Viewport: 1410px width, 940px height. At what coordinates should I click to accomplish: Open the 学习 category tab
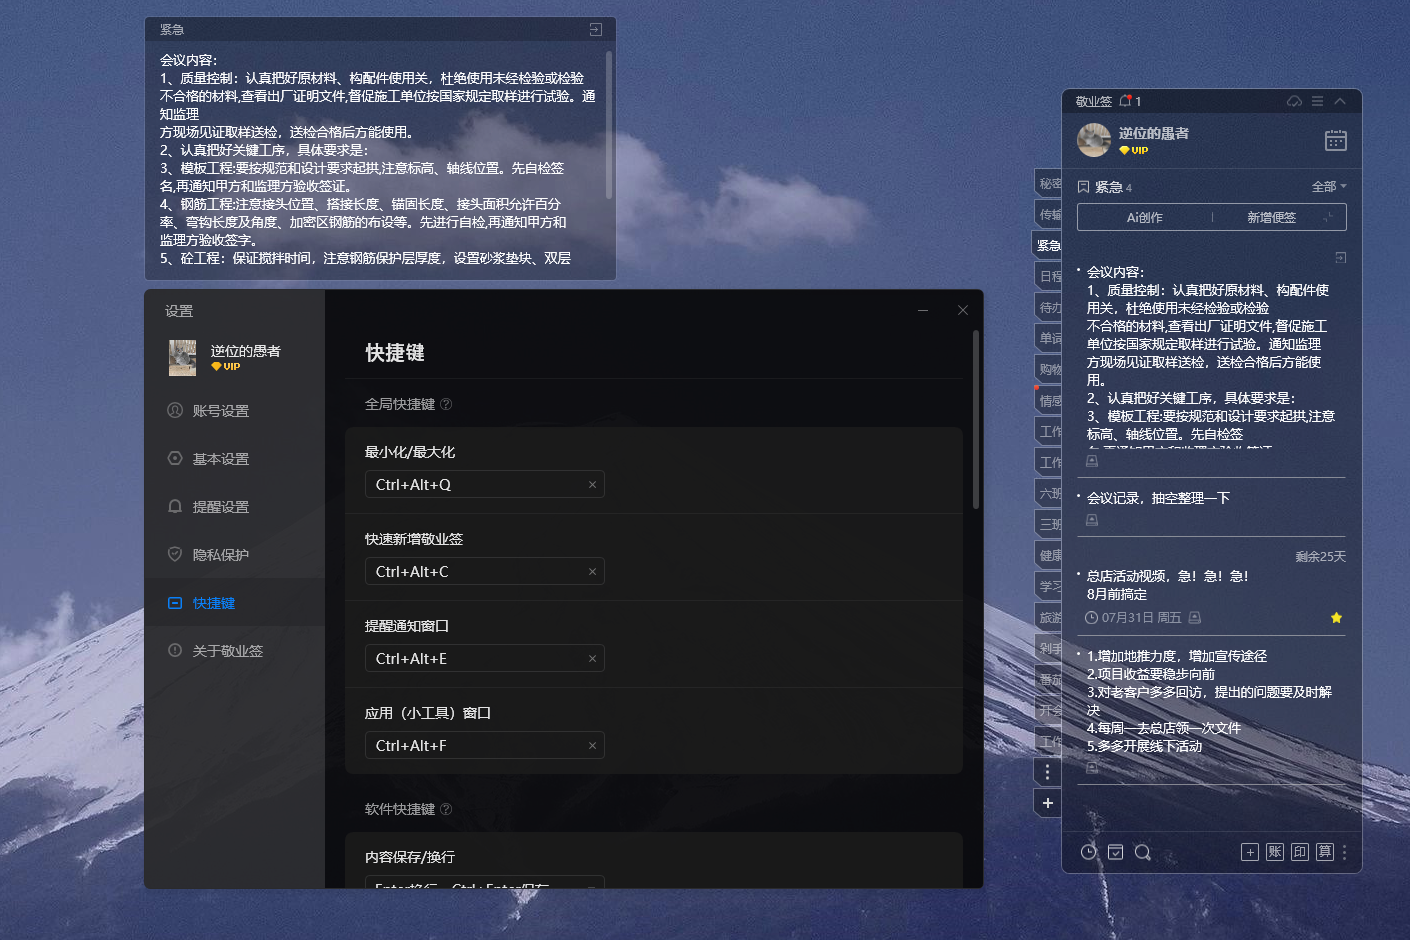(1049, 586)
